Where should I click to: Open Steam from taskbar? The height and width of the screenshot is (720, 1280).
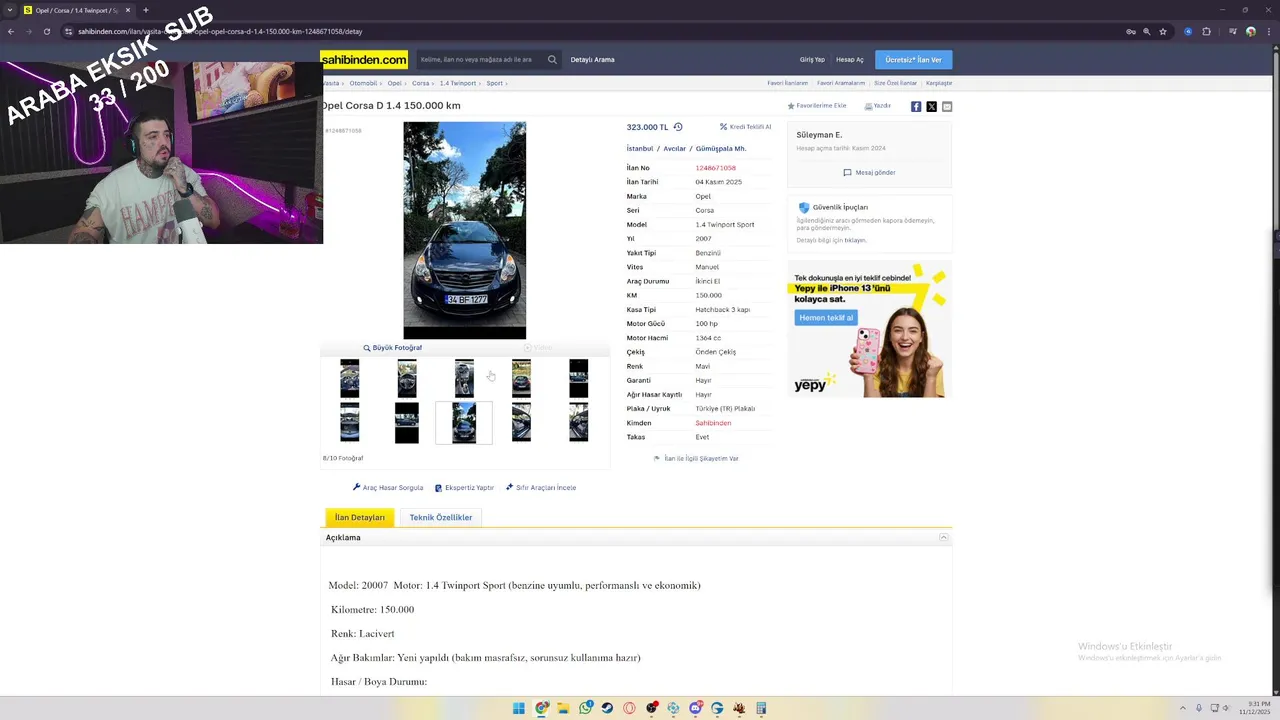click(607, 708)
